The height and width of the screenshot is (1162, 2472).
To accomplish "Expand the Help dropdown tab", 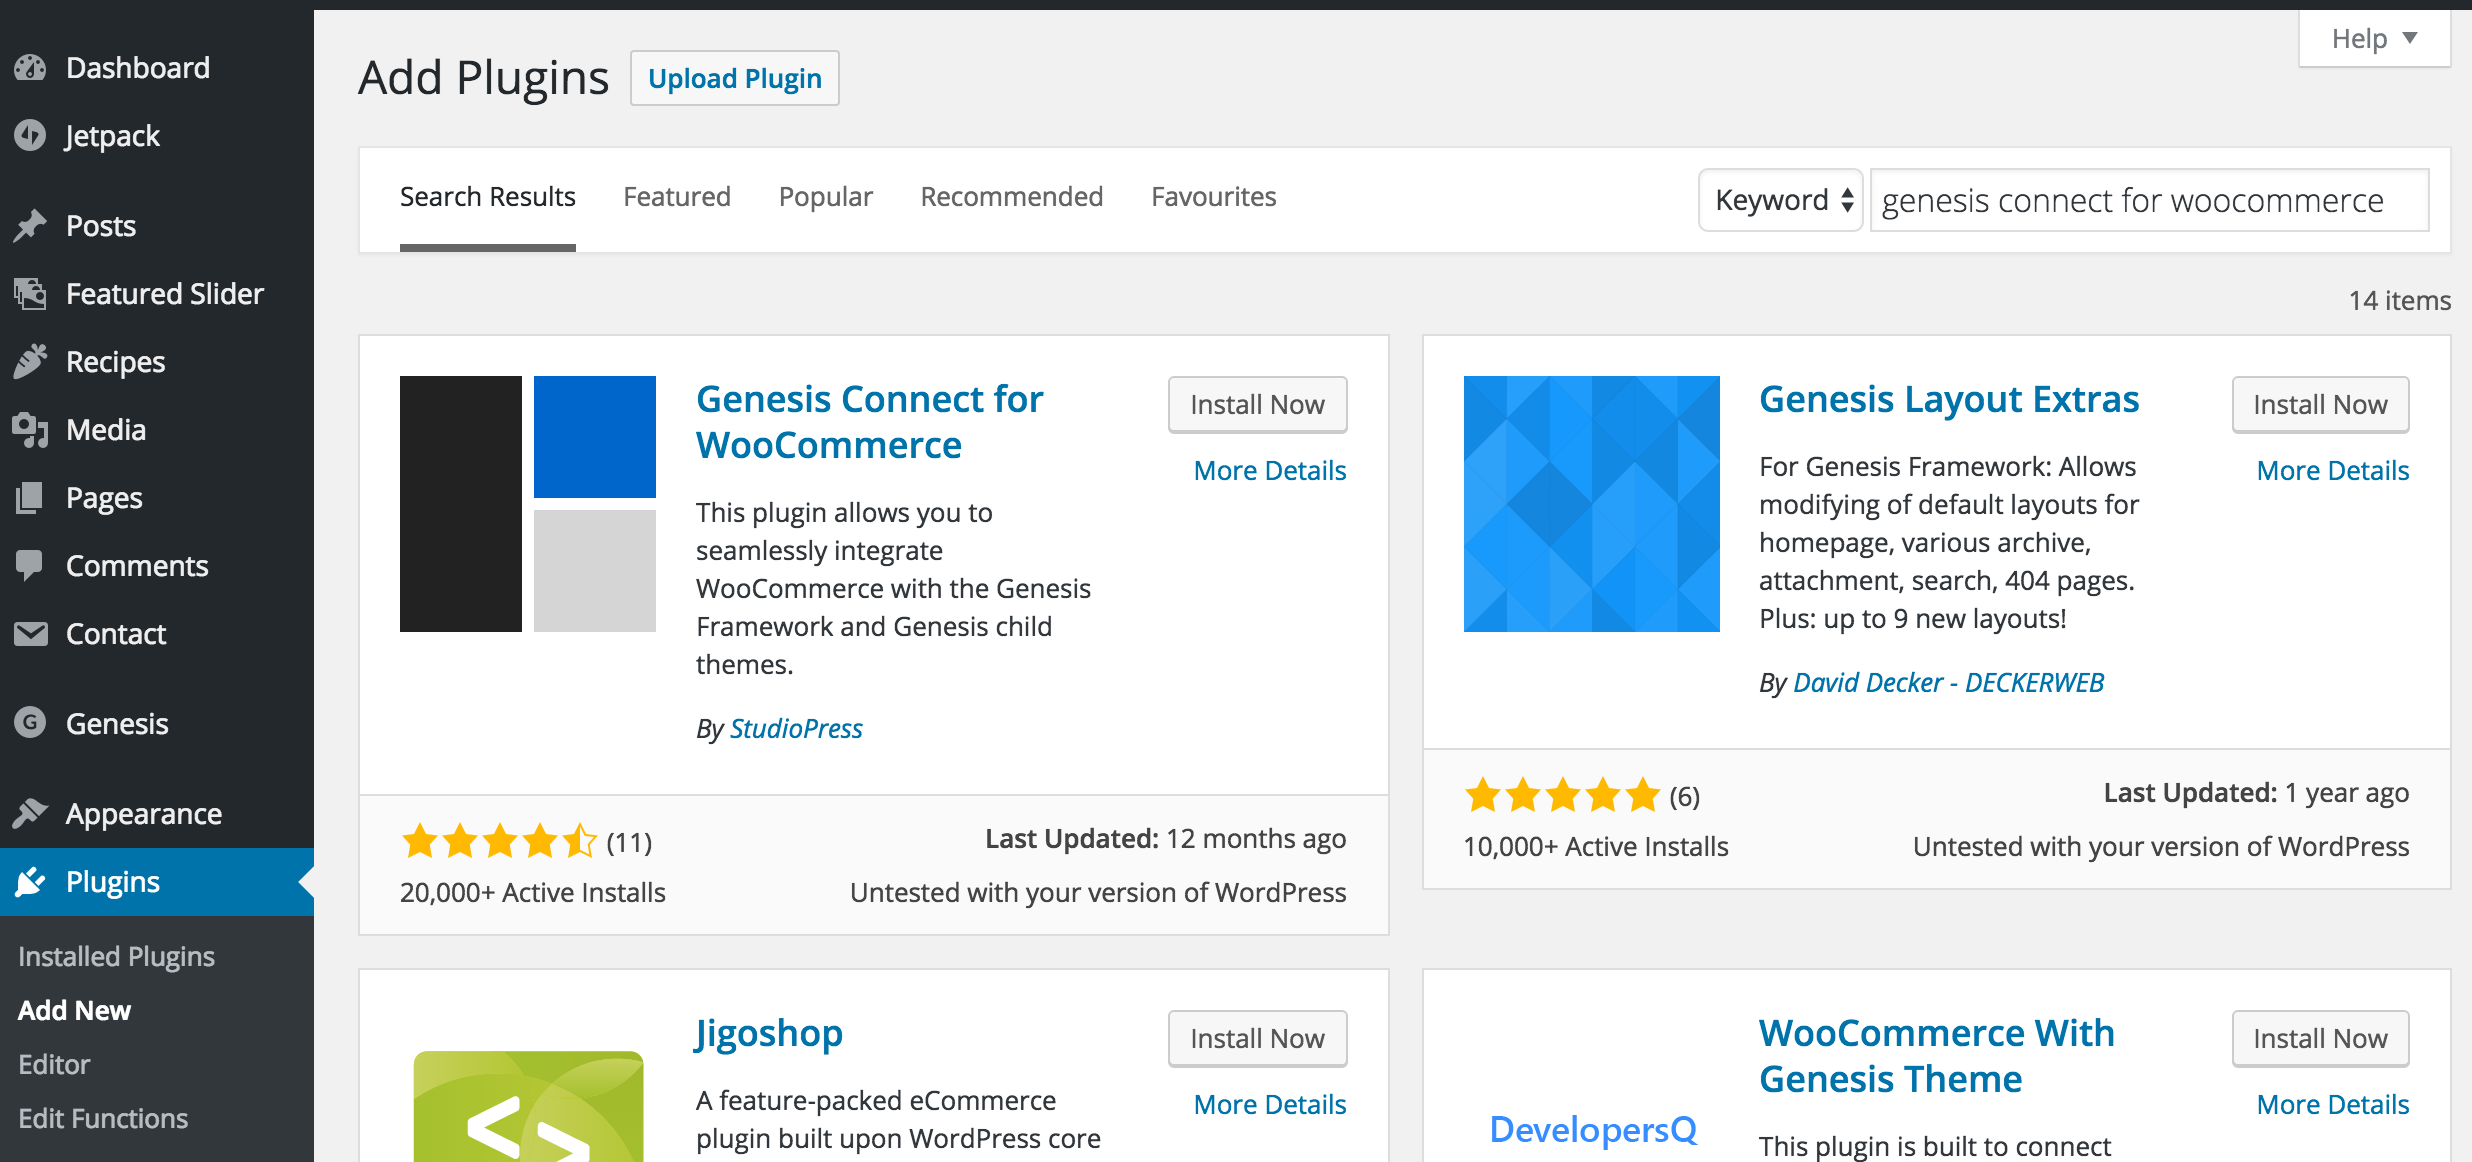I will click(x=2375, y=39).
